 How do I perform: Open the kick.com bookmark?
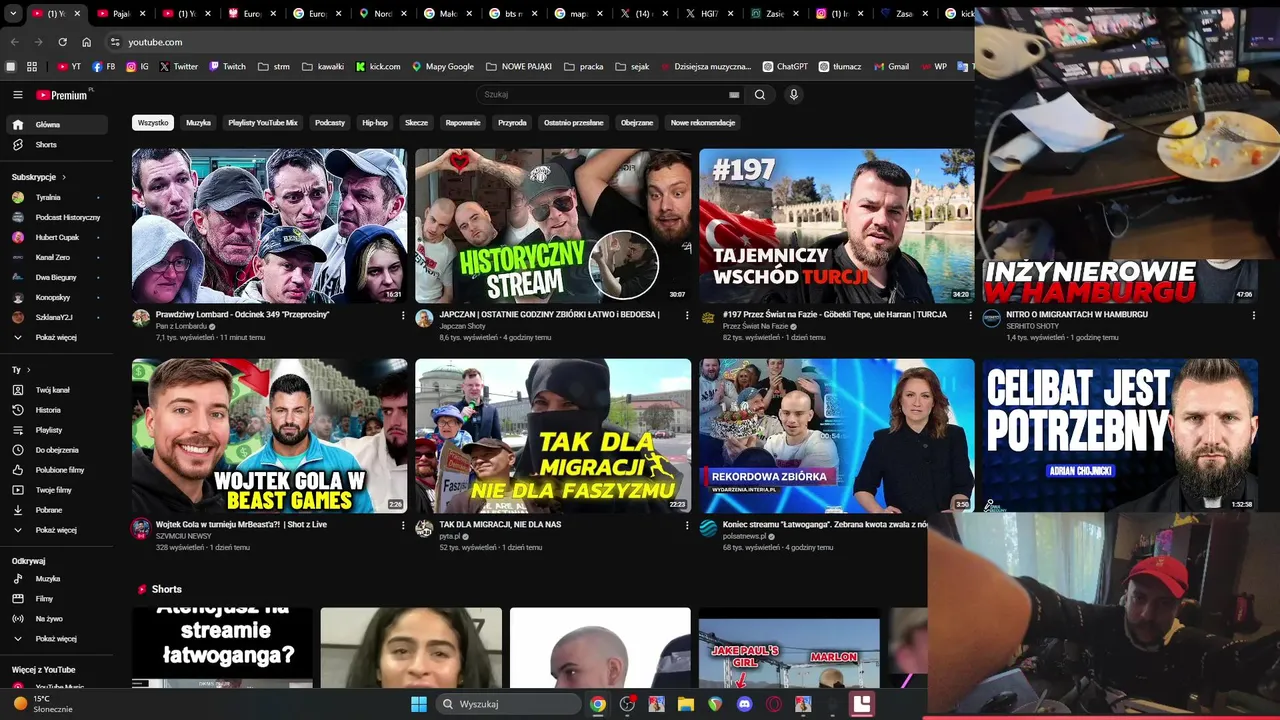(x=378, y=67)
